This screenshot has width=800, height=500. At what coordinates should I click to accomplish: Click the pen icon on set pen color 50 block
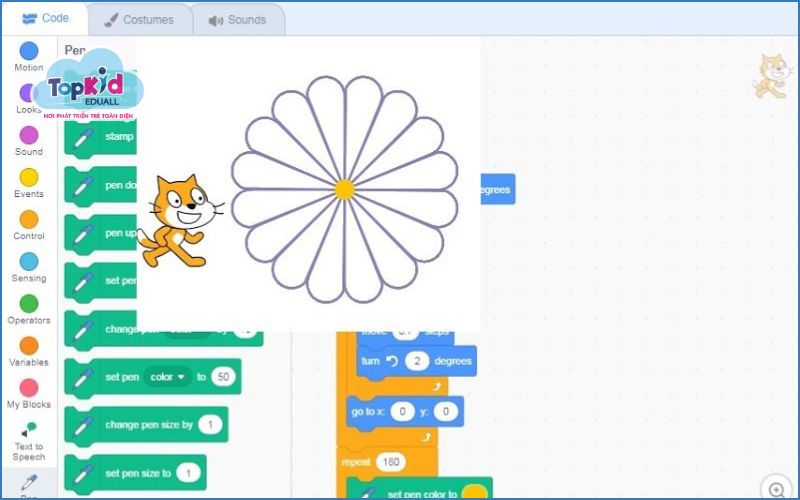(84, 378)
